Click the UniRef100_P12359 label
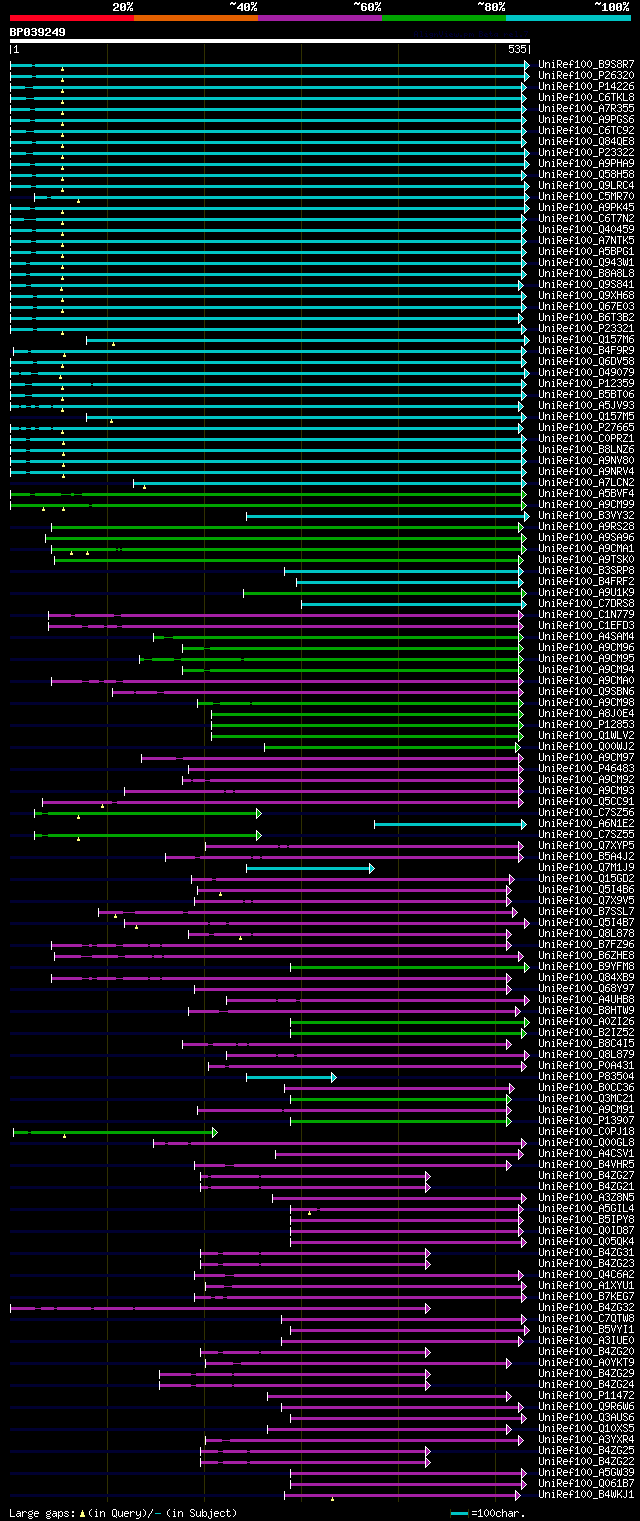Screen dimensions: 640x1521 tap(586, 383)
